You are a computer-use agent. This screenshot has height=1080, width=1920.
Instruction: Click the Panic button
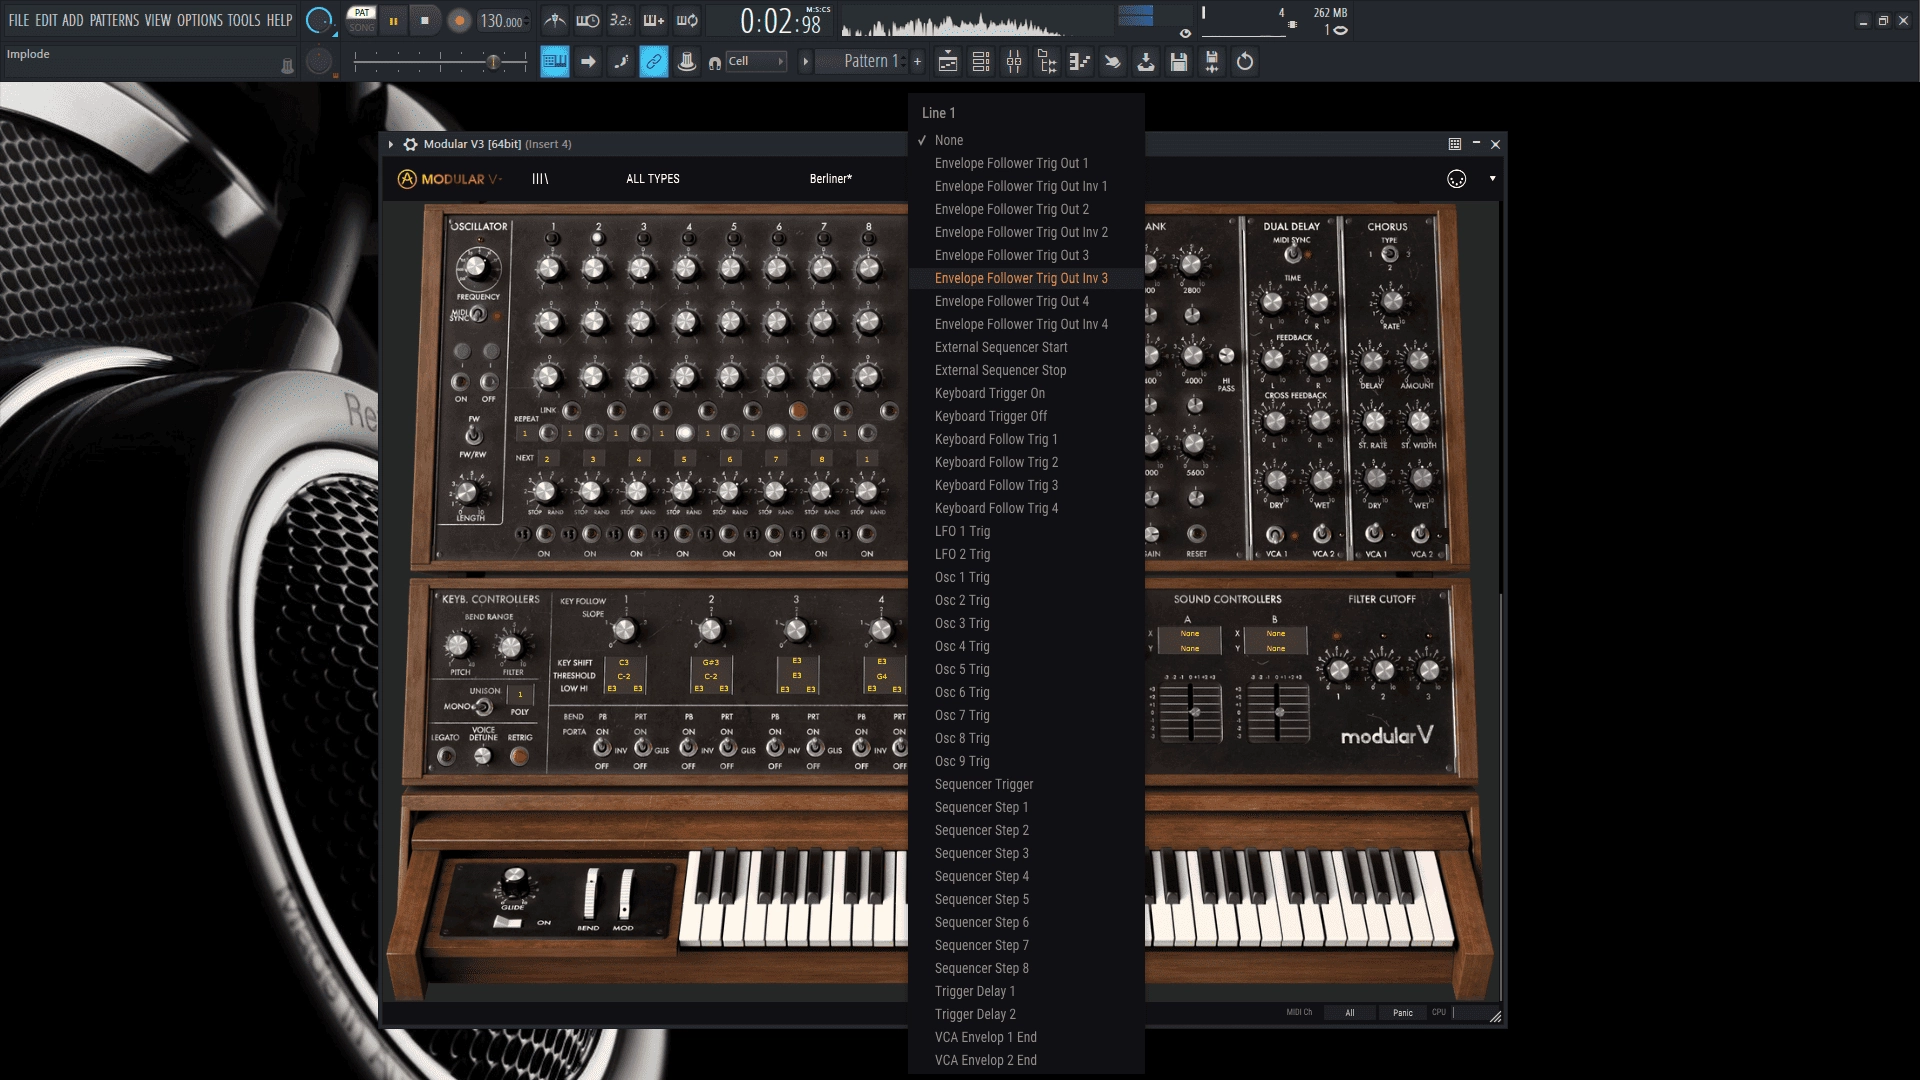pos(1403,1013)
